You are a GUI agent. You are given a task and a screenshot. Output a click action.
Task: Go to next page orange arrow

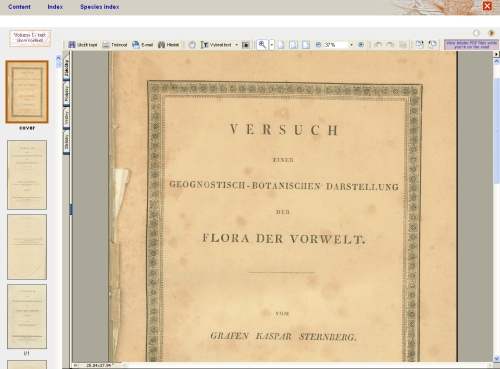[491, 33]
